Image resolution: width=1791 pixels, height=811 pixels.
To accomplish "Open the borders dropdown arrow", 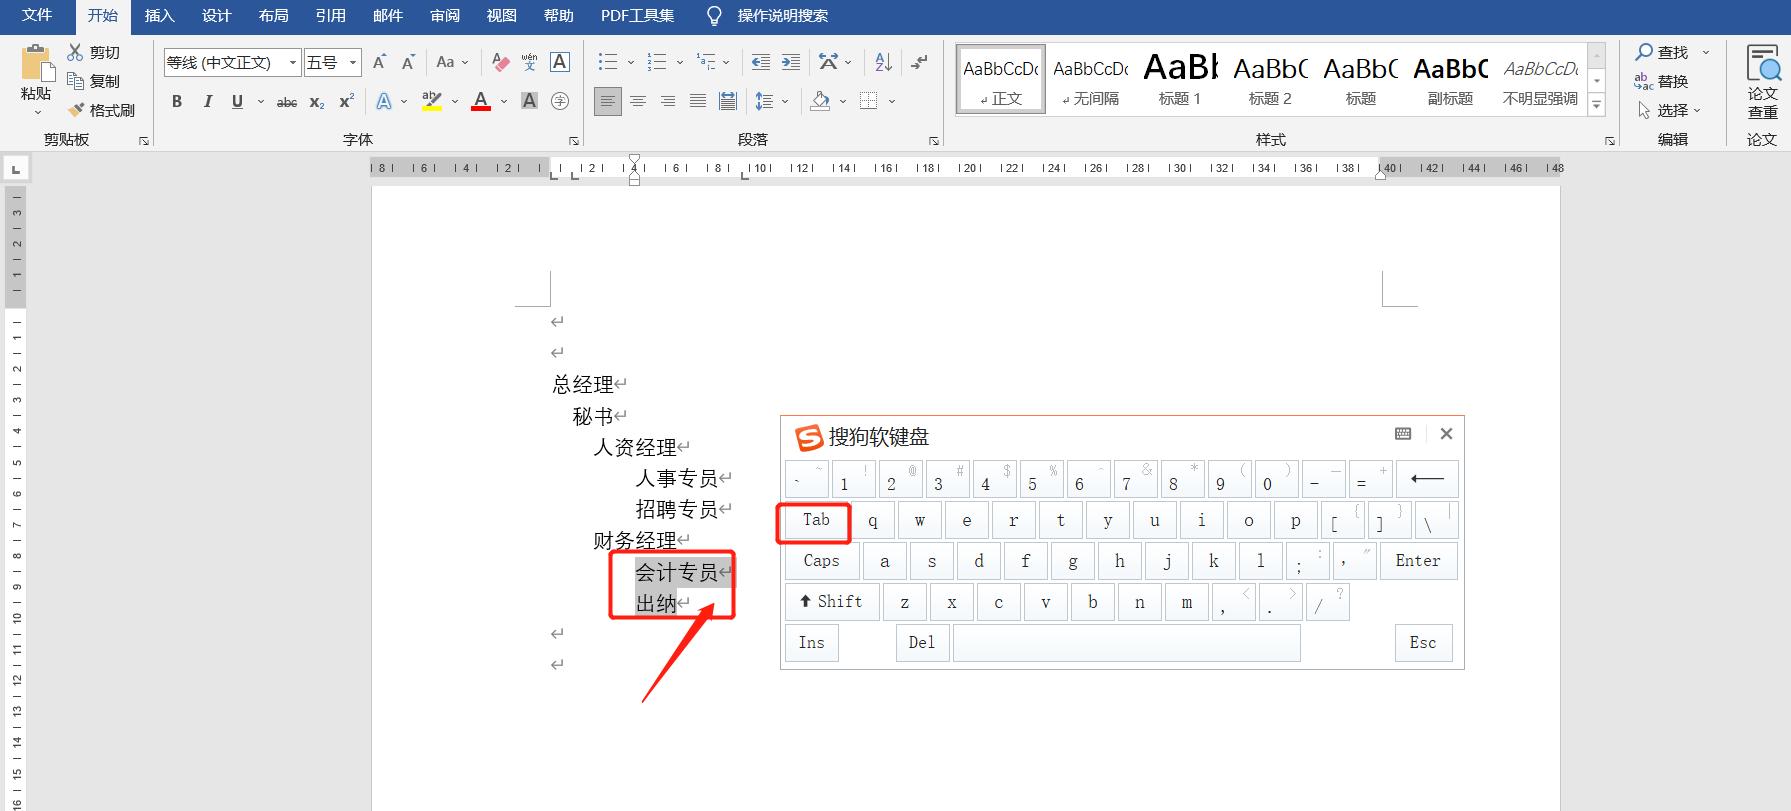I will [x=892, y=101].
